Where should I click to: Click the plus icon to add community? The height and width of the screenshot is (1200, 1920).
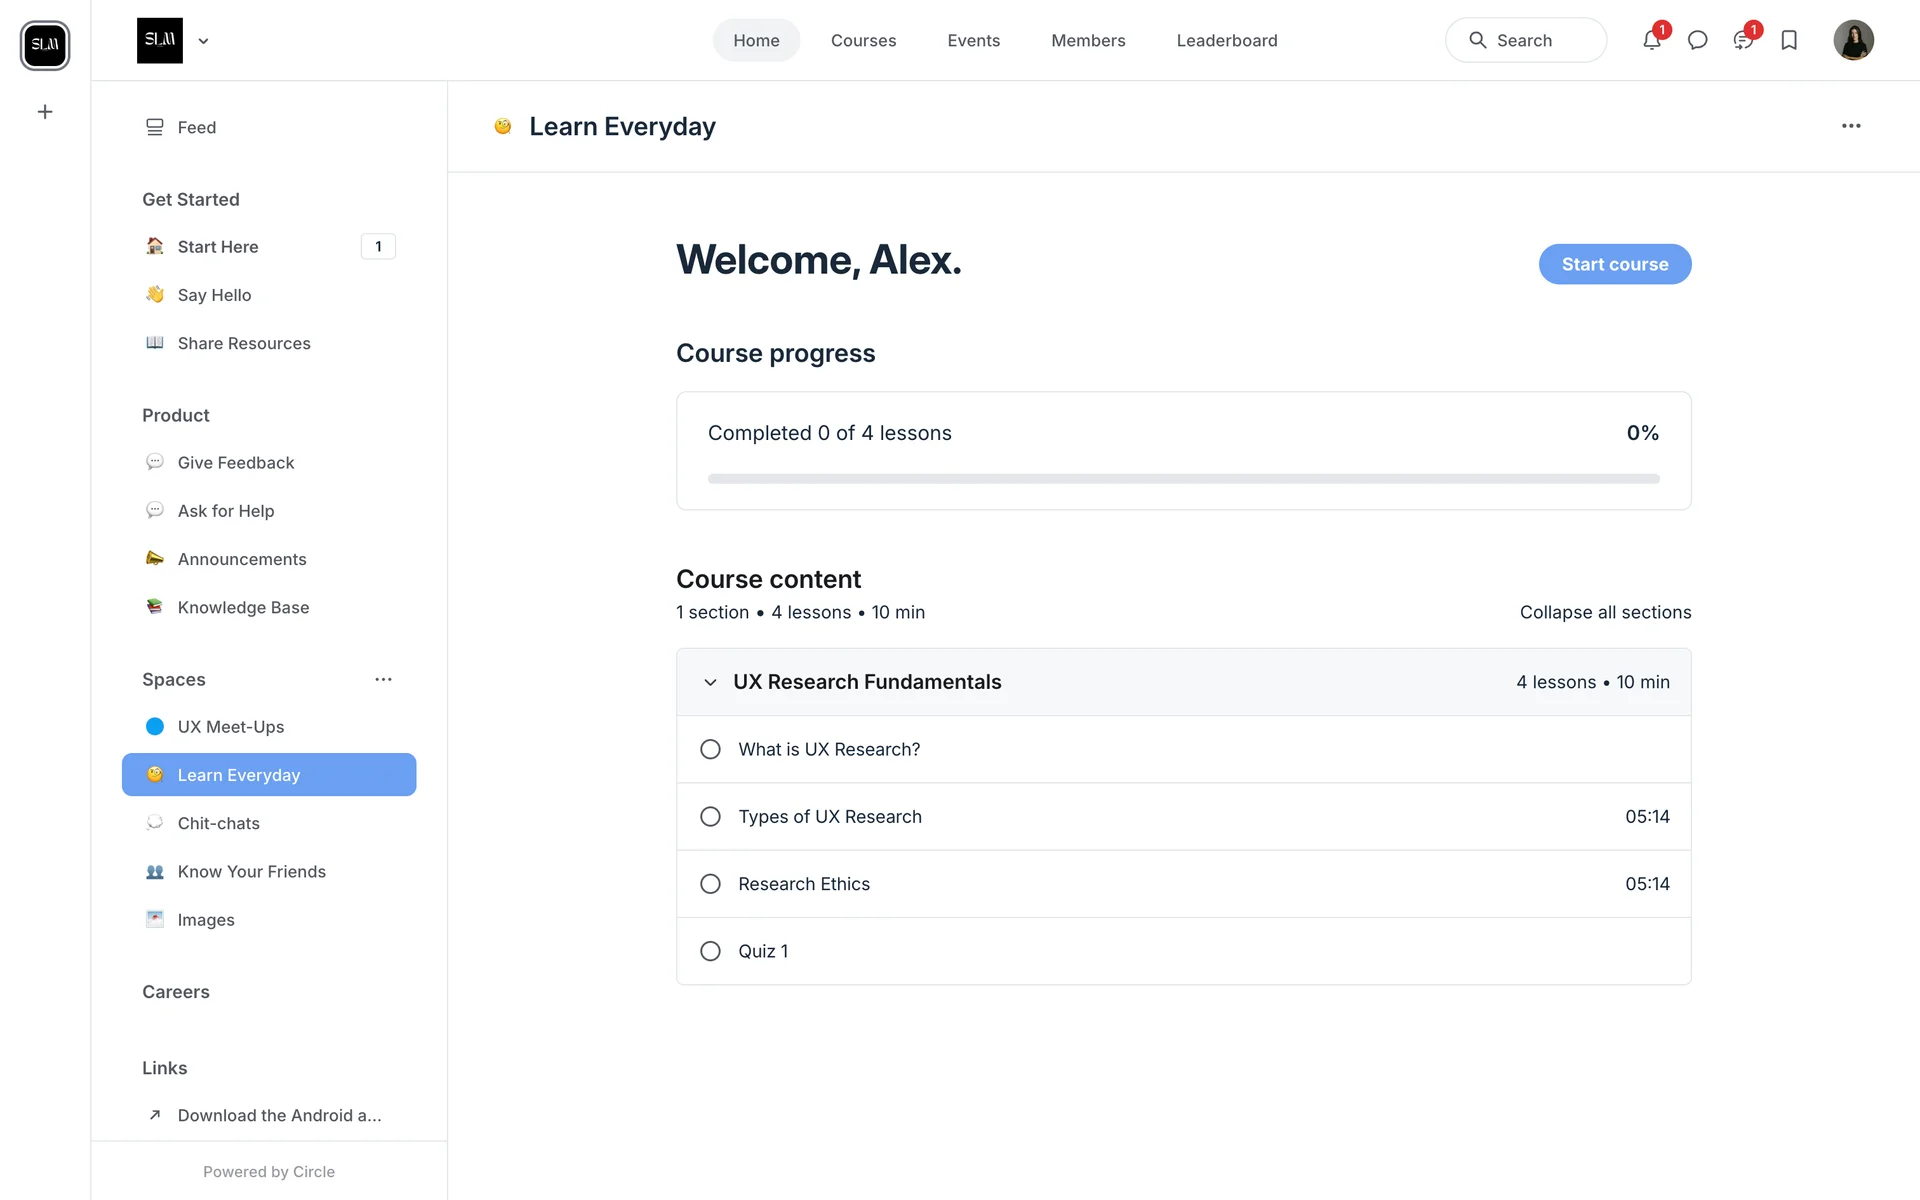45,112
